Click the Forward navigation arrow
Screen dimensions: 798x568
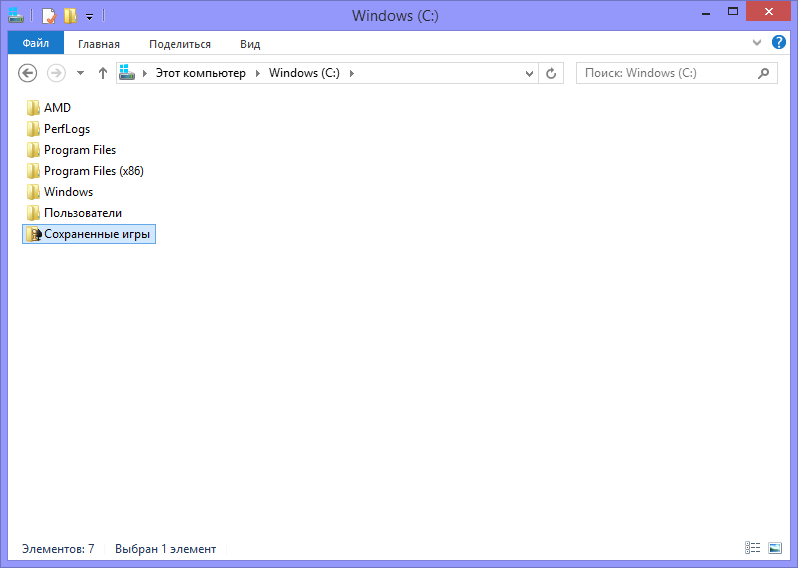56,73
